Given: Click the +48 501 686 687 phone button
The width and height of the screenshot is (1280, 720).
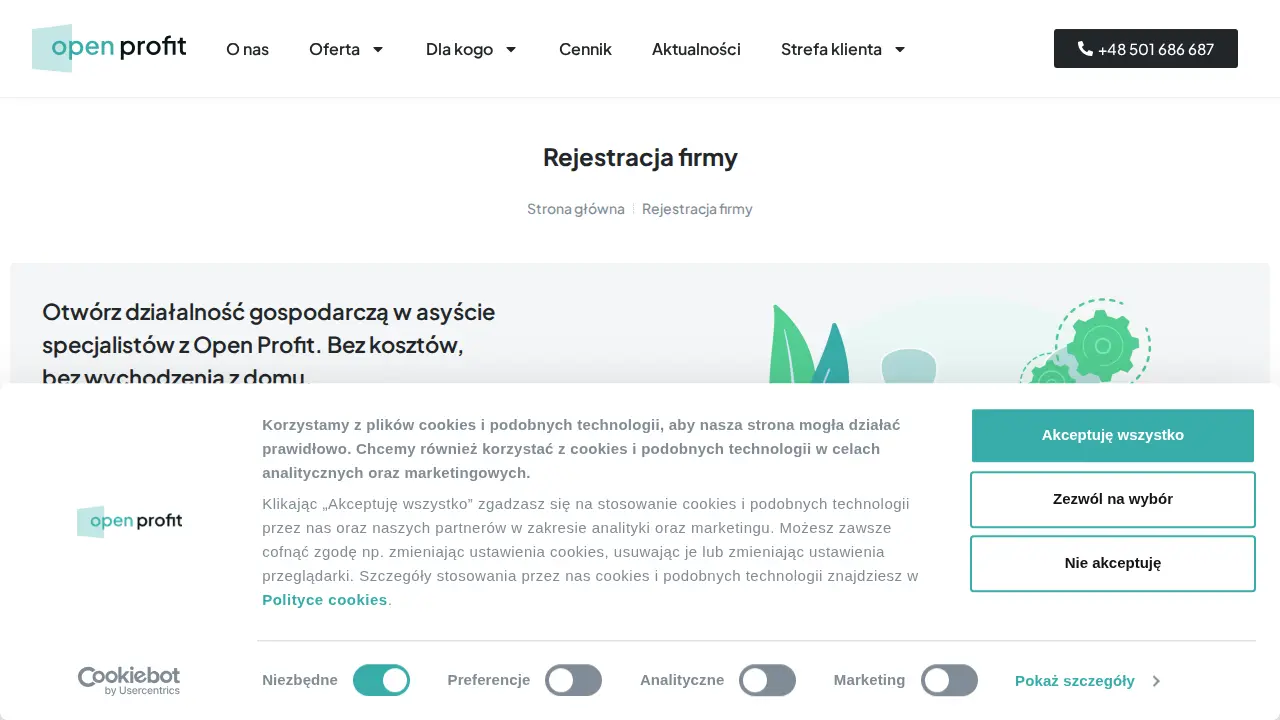Looking at the screenshot, I should (1146, 48).
